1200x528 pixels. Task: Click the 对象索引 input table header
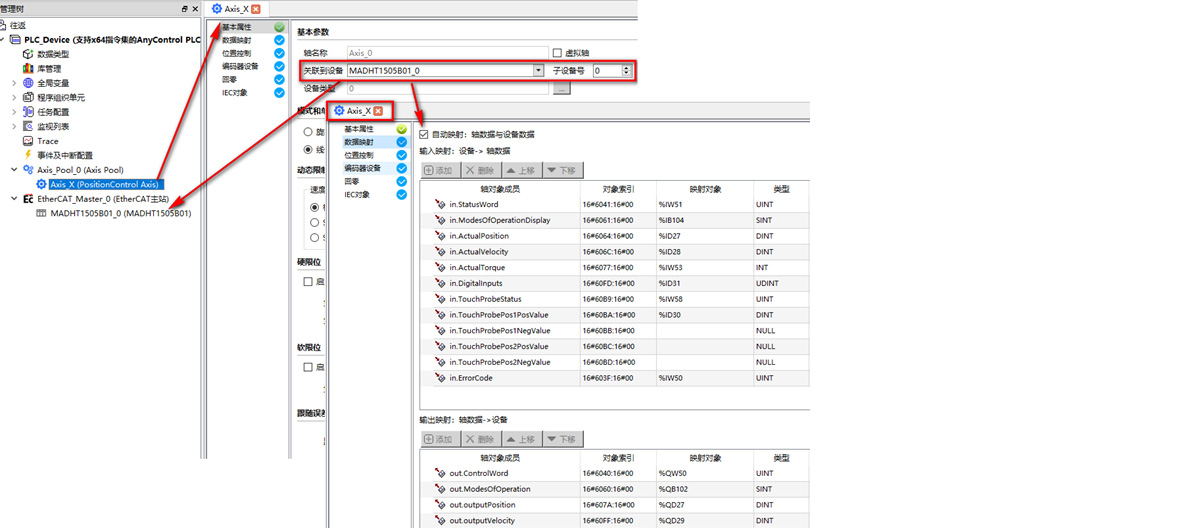click(x=616, y=189)
